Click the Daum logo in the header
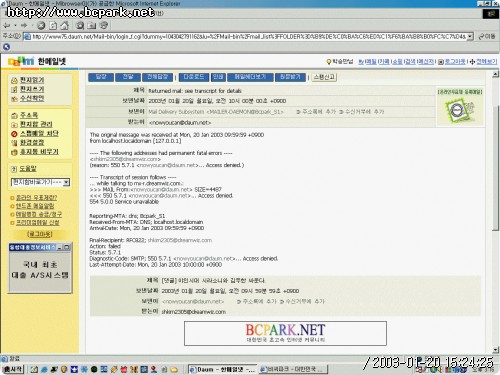This screenshot has height=375, width=500. tap(21, 61)
